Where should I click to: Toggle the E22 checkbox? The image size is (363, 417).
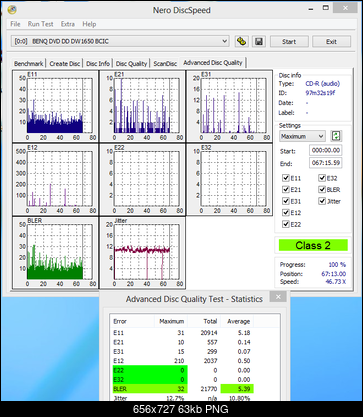(x=286, y=224)
